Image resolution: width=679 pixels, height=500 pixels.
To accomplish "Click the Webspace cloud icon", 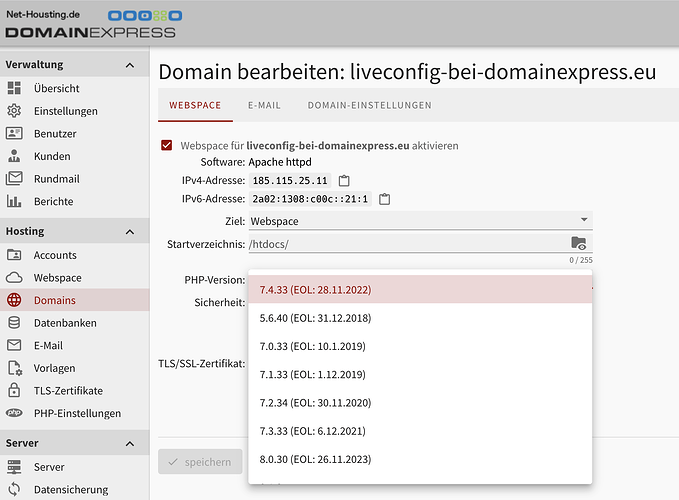I will (x=14, y=277).
